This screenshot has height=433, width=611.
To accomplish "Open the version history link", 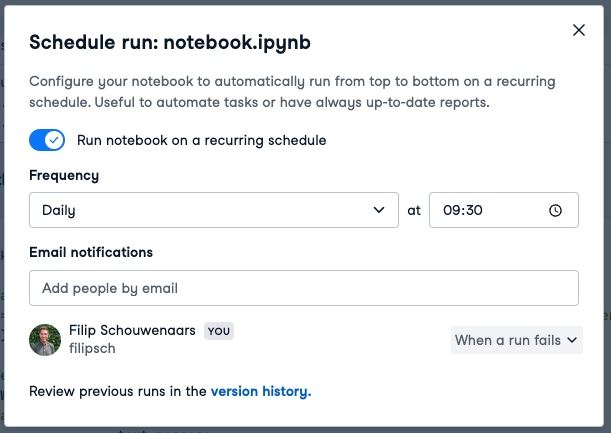I will click(261, 391).
